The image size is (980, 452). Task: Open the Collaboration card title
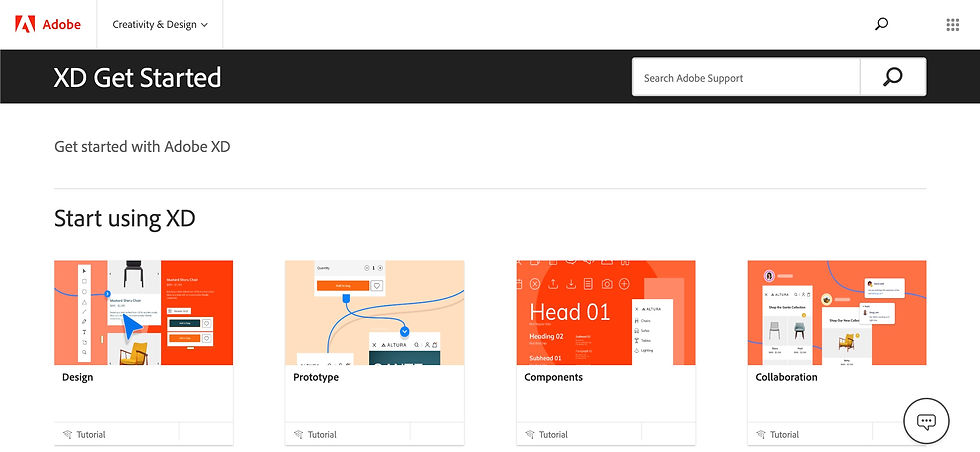click(x=786, y=377)
